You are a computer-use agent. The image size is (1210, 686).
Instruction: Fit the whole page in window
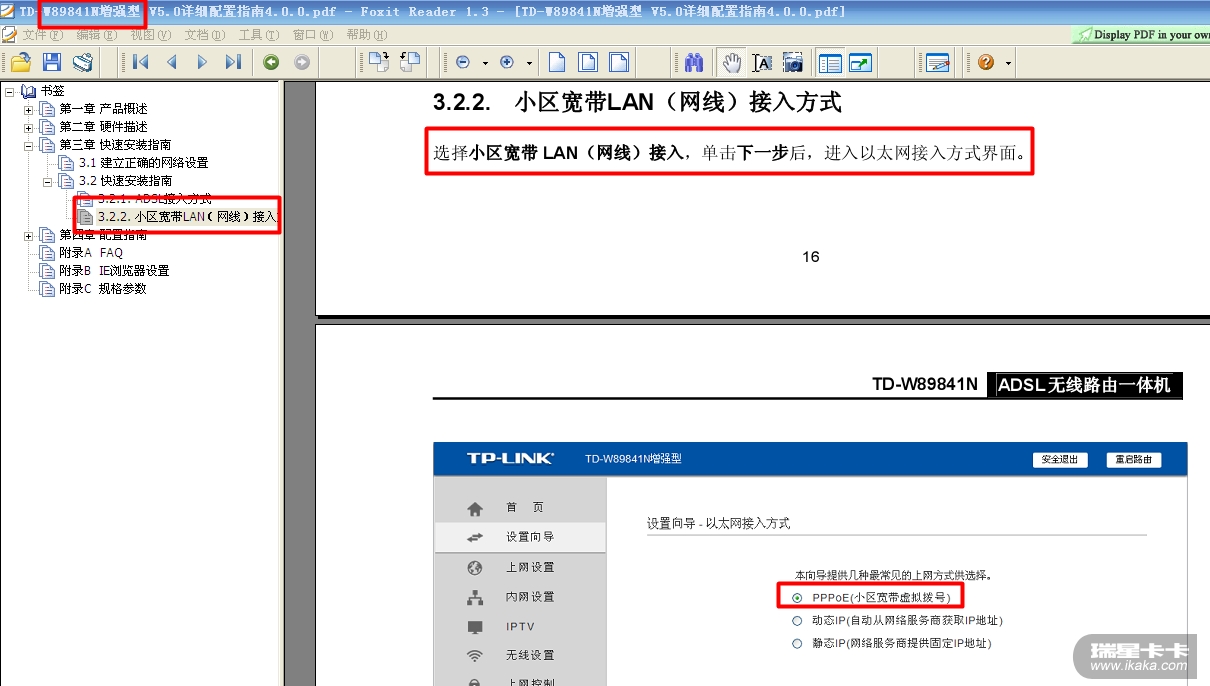pos(588,62)
